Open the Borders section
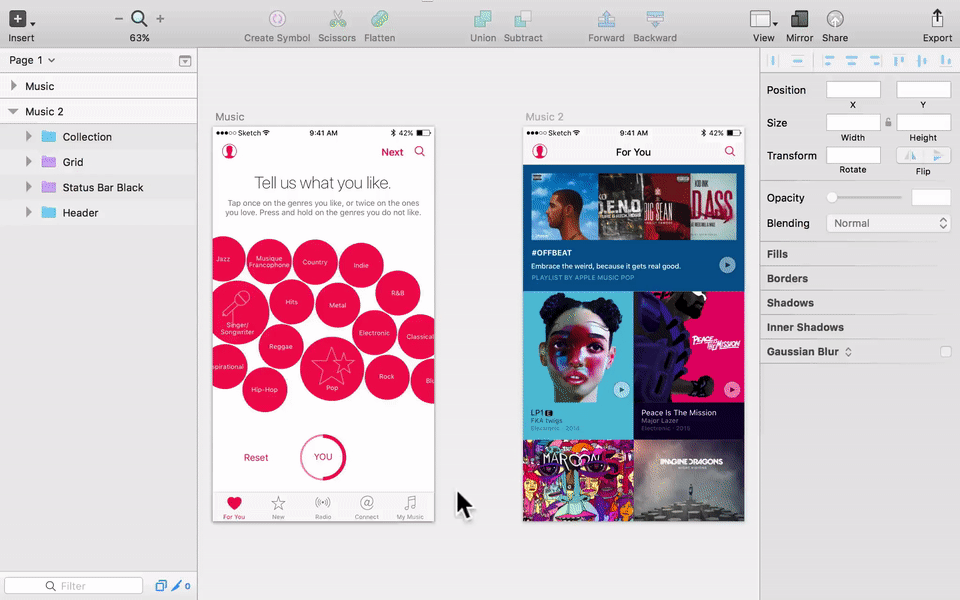The image size is (960, 600). click(x=787, y=279)
